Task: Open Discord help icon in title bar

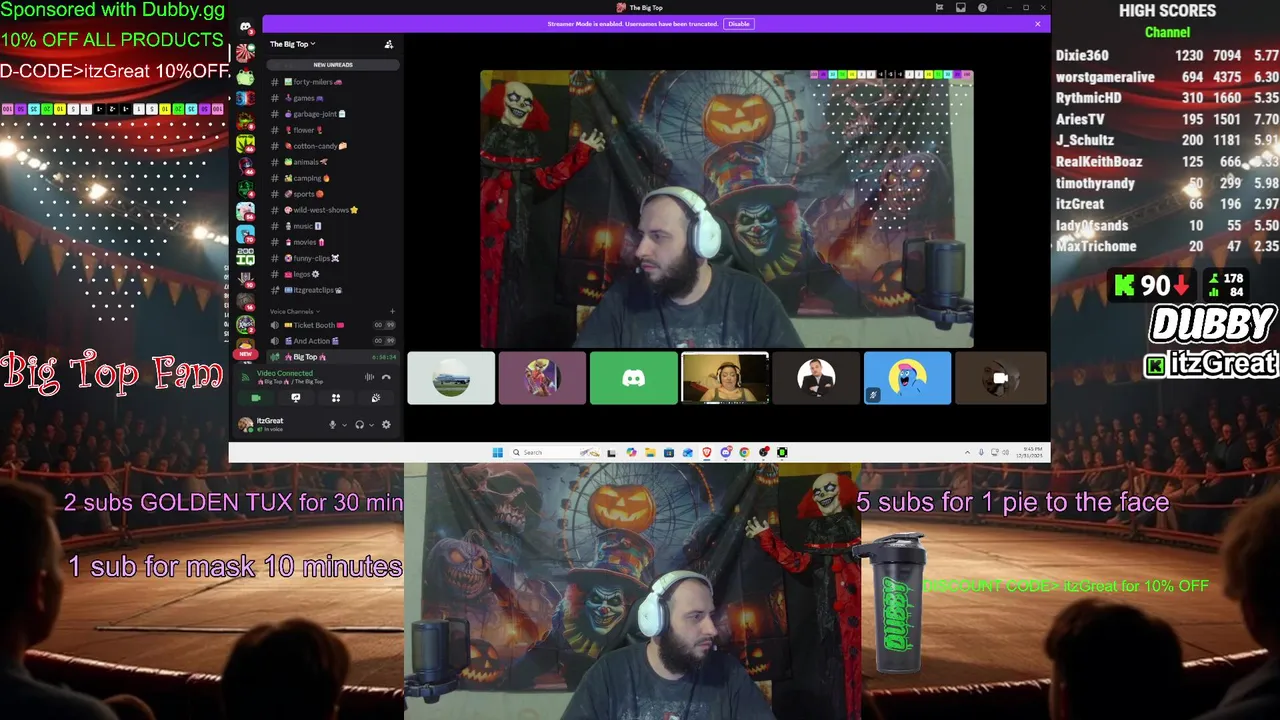Action: click(982, 8)
